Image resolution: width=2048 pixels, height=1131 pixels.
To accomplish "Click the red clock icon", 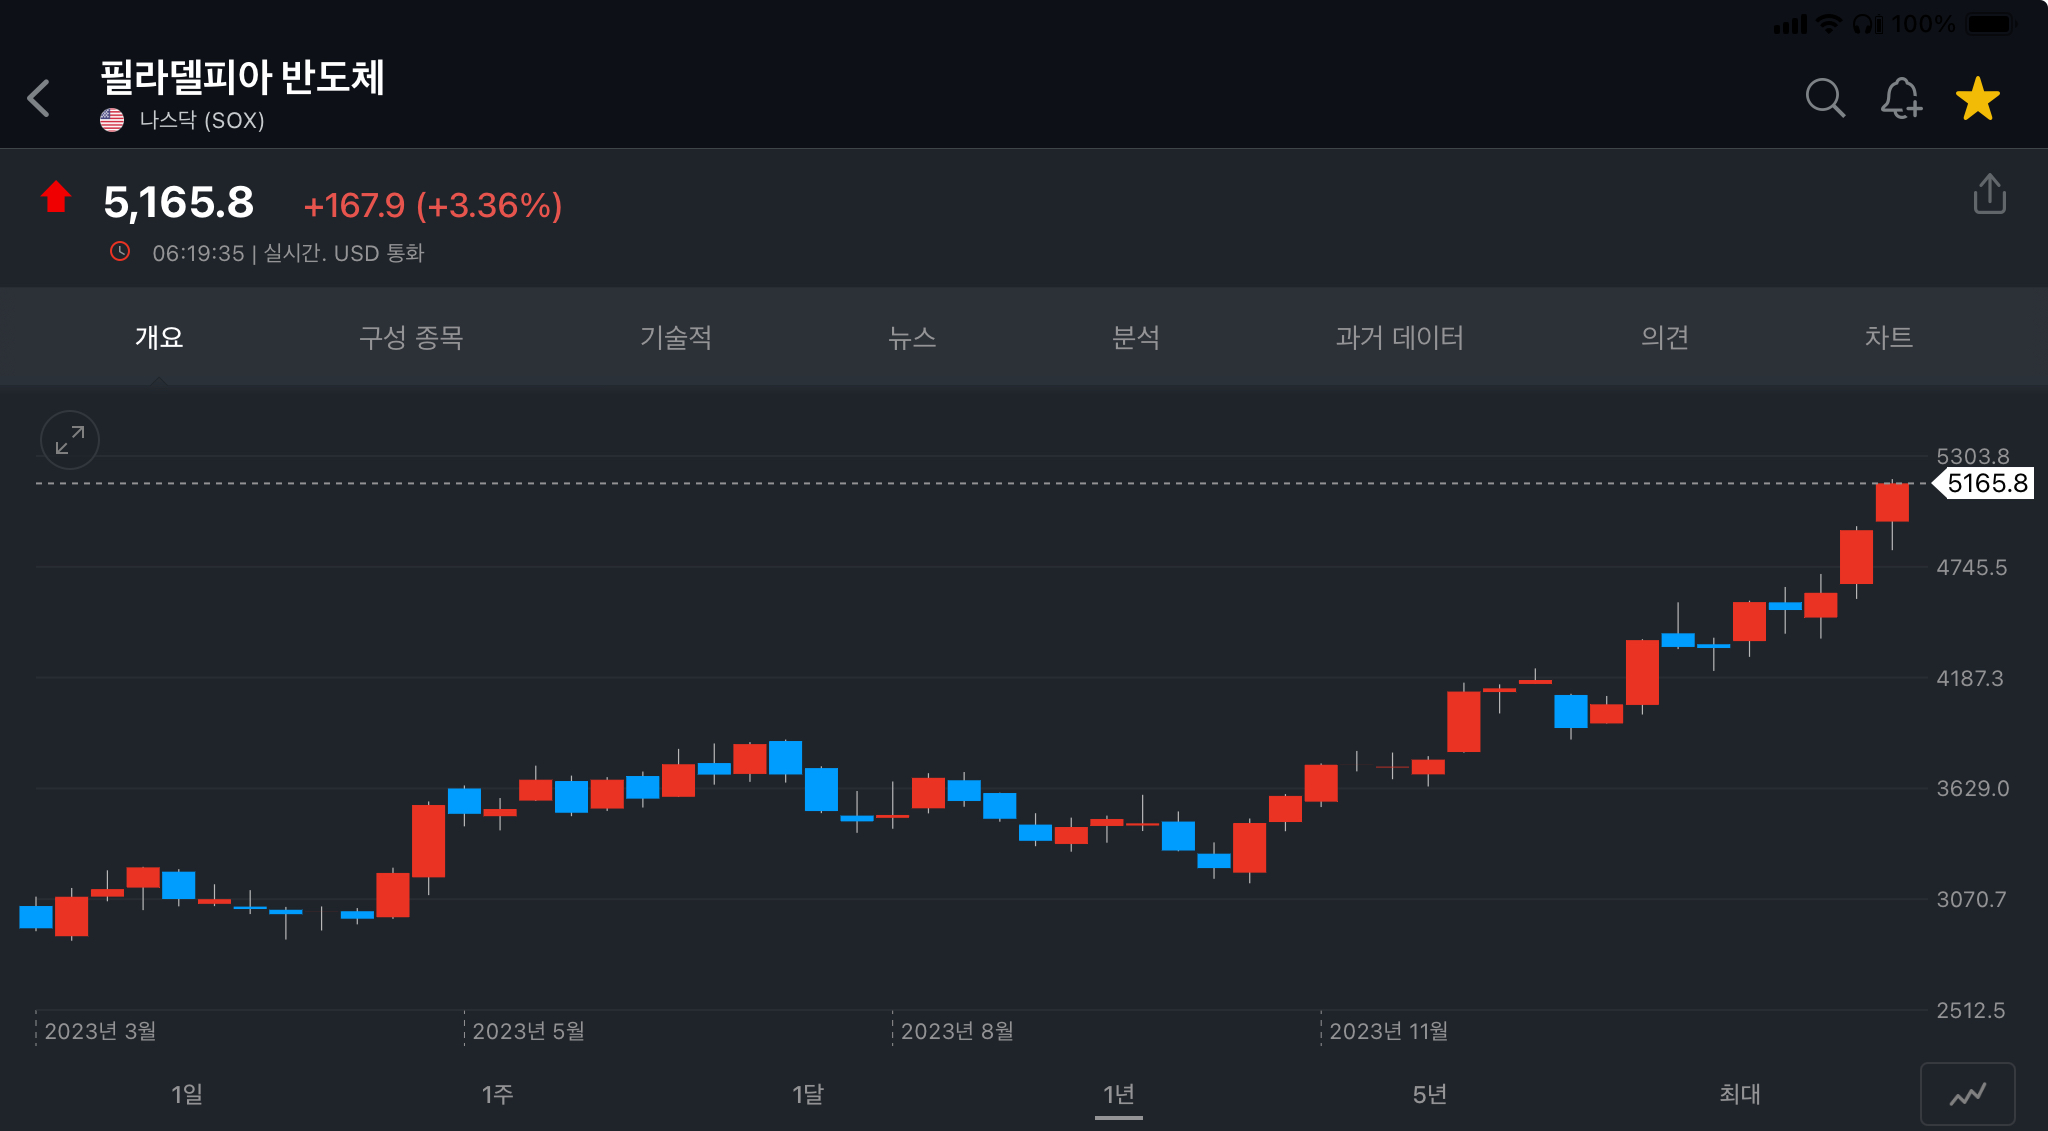I will click(x=120, y=252).
